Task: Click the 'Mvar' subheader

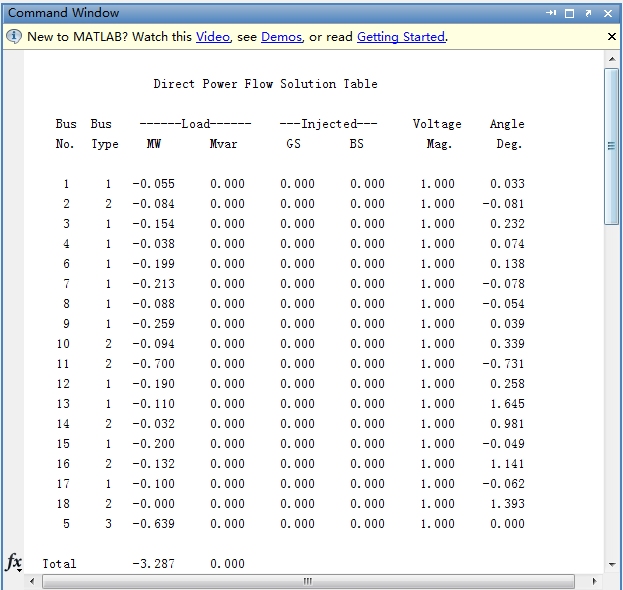Action: 223,144
